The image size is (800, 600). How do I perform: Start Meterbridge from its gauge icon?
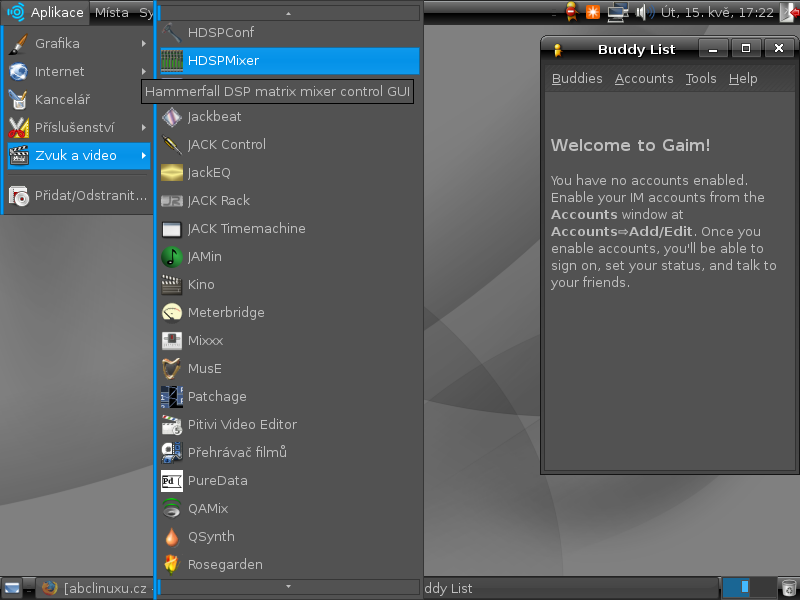[x=172, y=313]
